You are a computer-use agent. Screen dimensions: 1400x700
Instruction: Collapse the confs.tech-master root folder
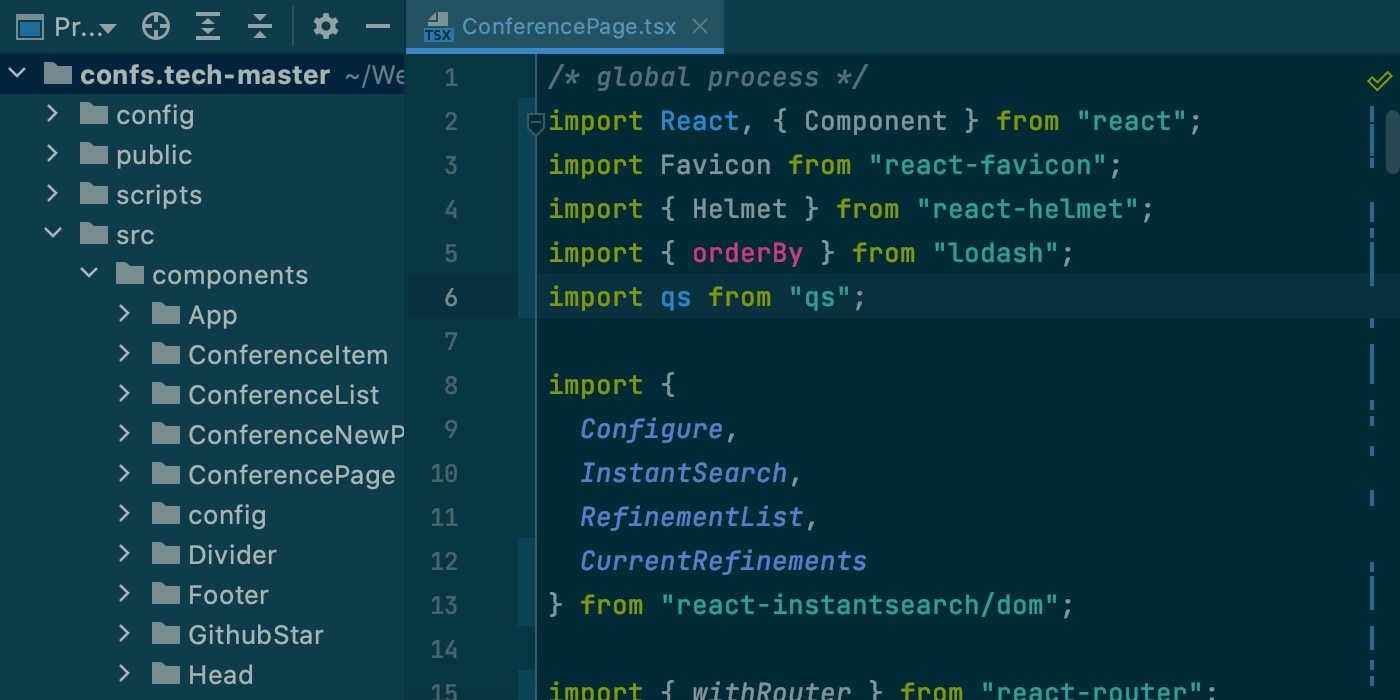click(x=18, y=75)
